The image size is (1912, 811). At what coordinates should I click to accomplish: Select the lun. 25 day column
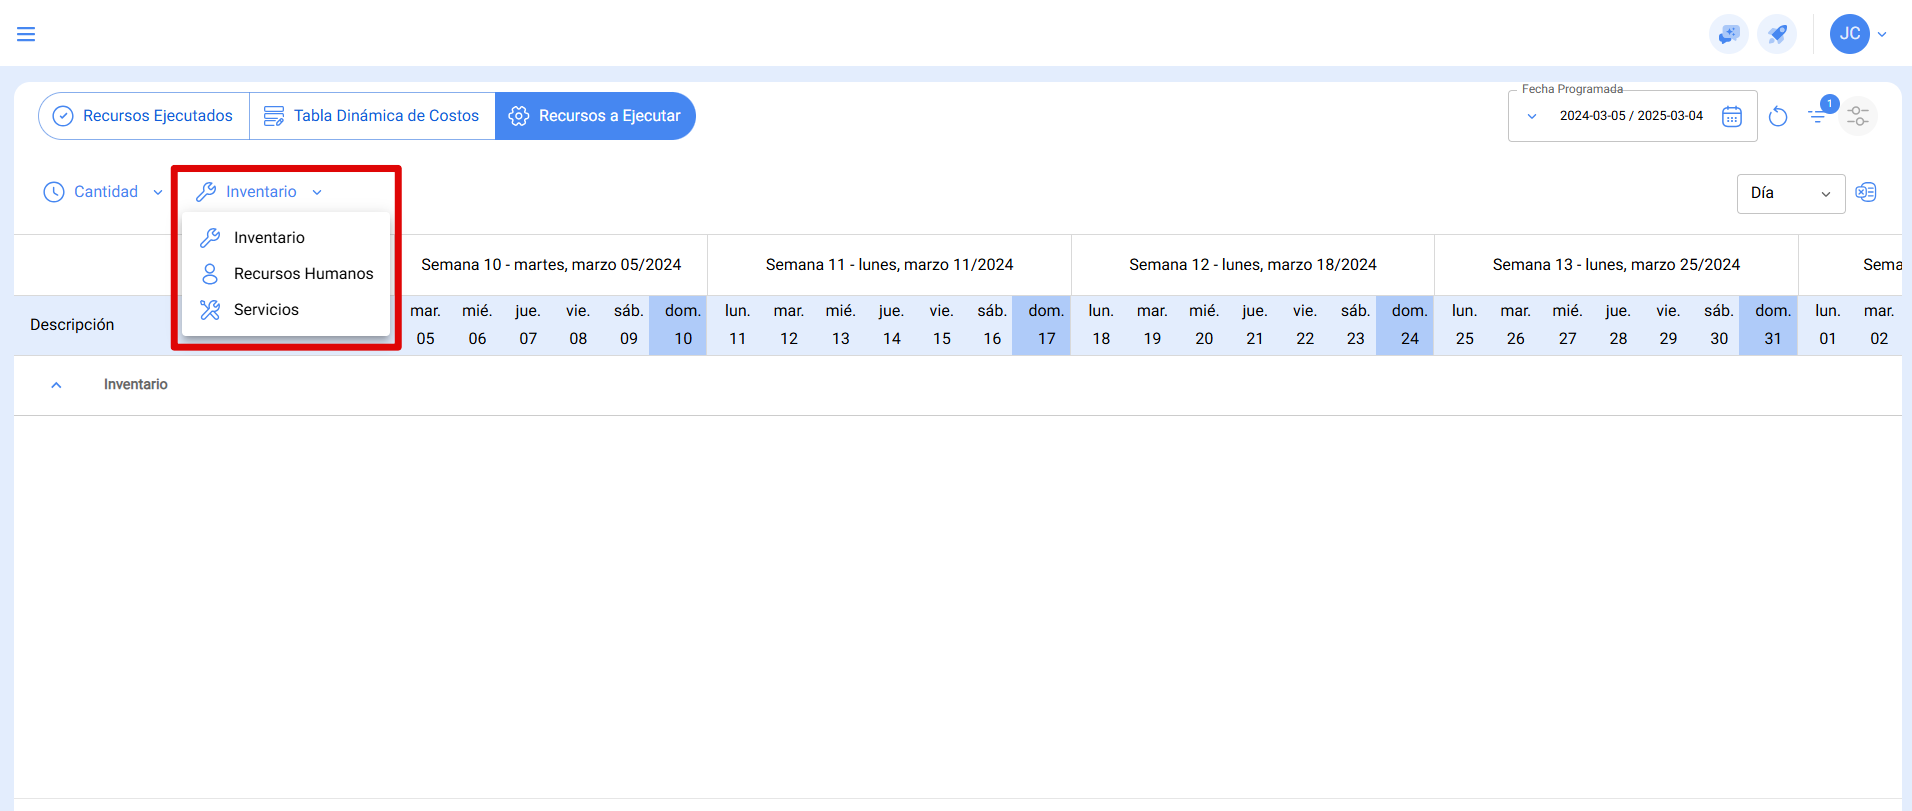1465,325
